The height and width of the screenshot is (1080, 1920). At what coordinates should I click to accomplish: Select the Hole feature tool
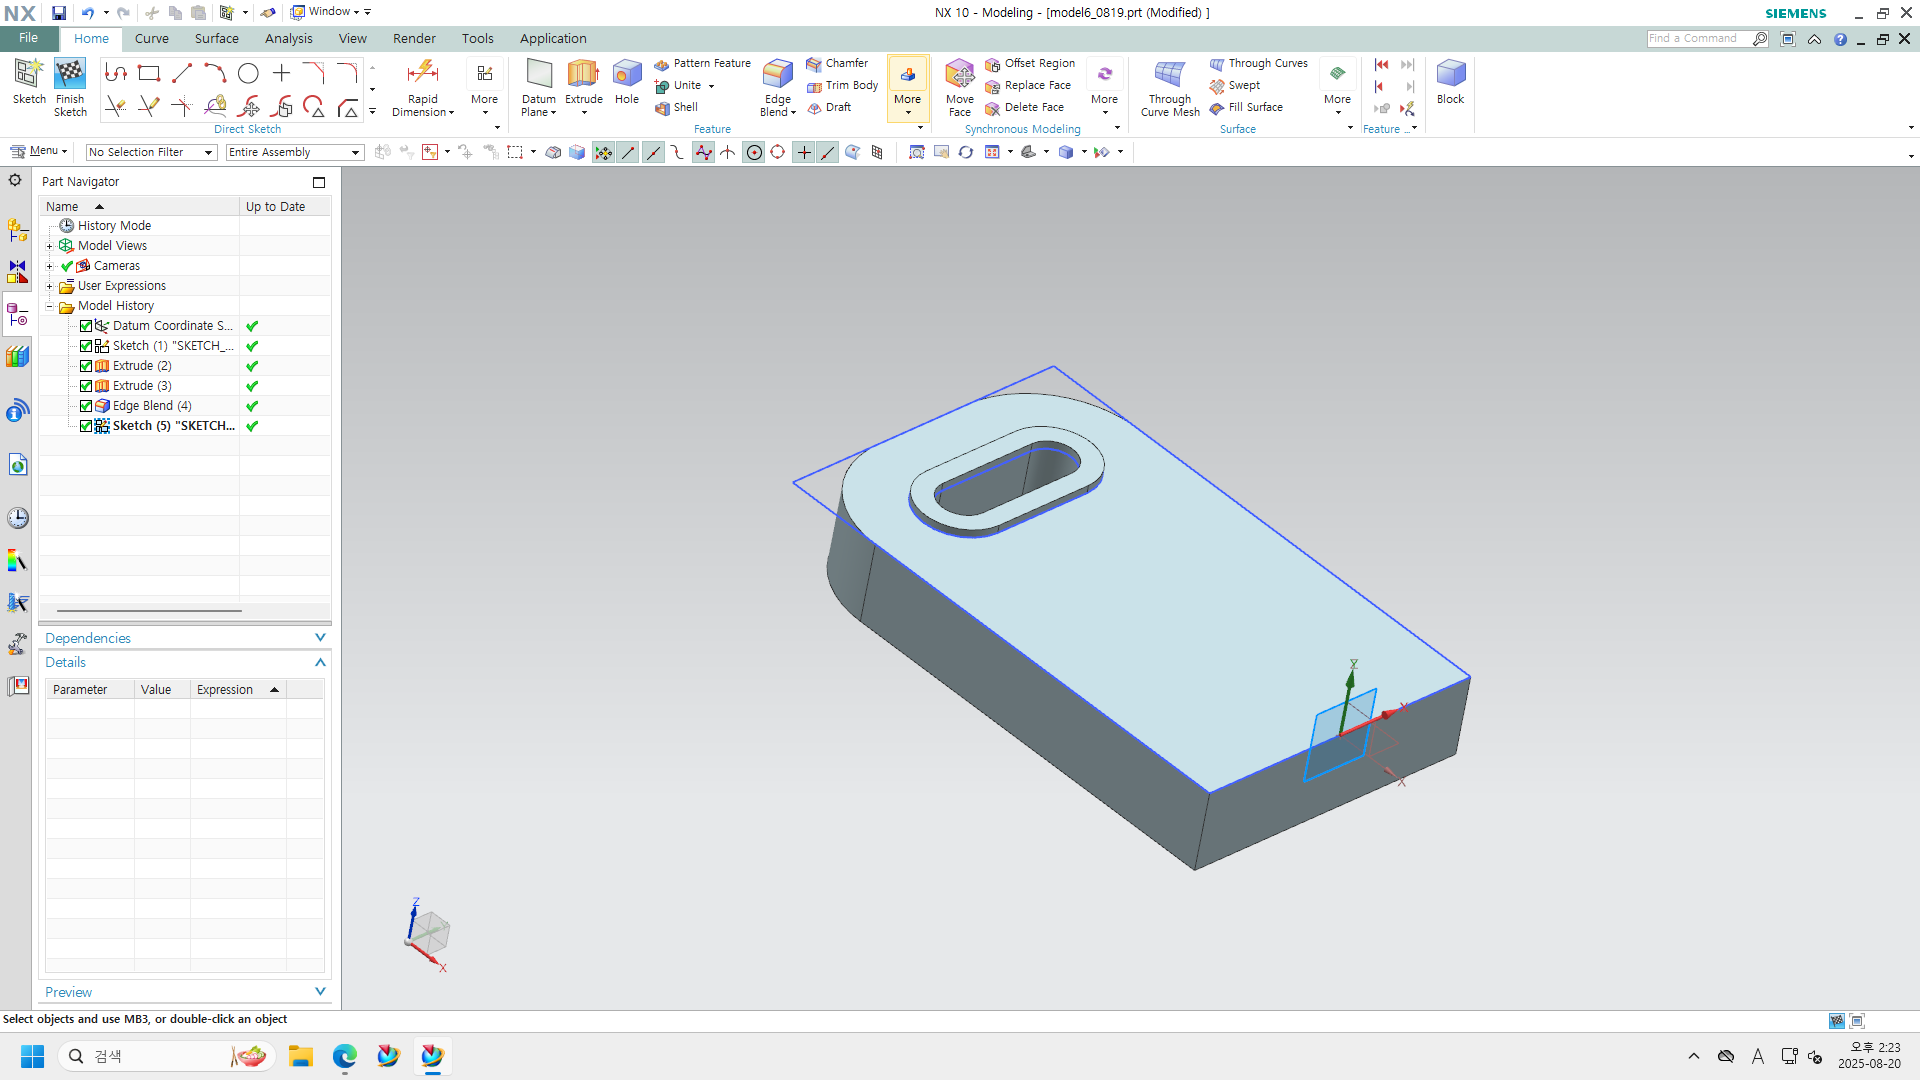pyautogui.click(x=627, y=75)
